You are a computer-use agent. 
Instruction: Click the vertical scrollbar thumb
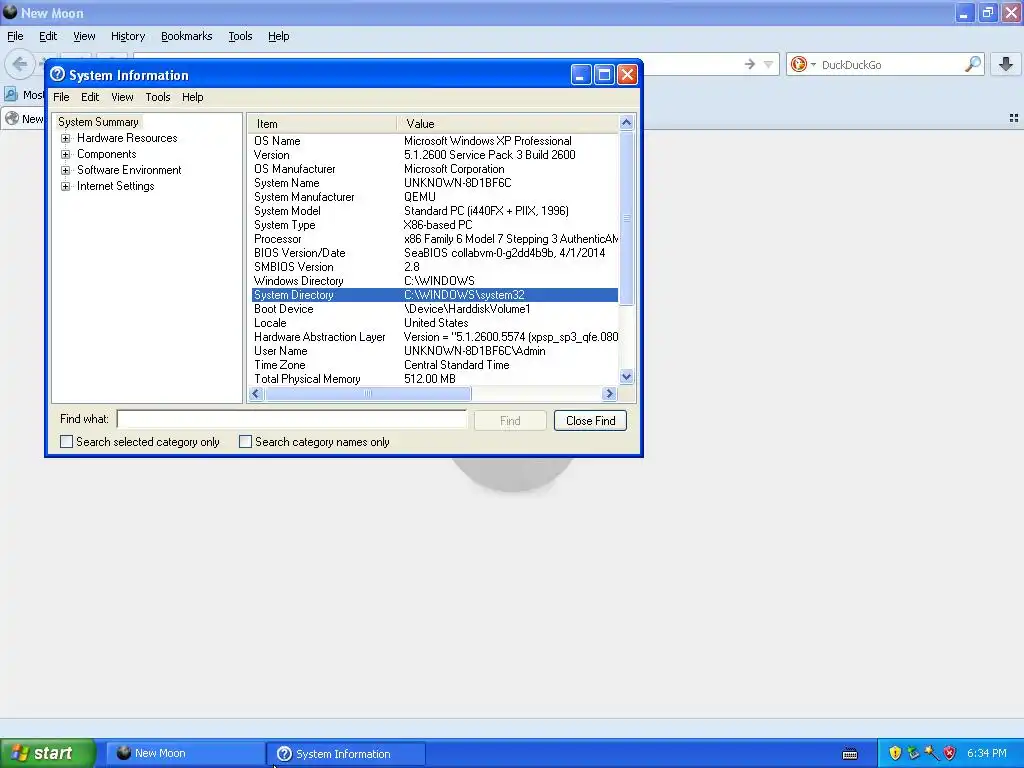[626, 218]
